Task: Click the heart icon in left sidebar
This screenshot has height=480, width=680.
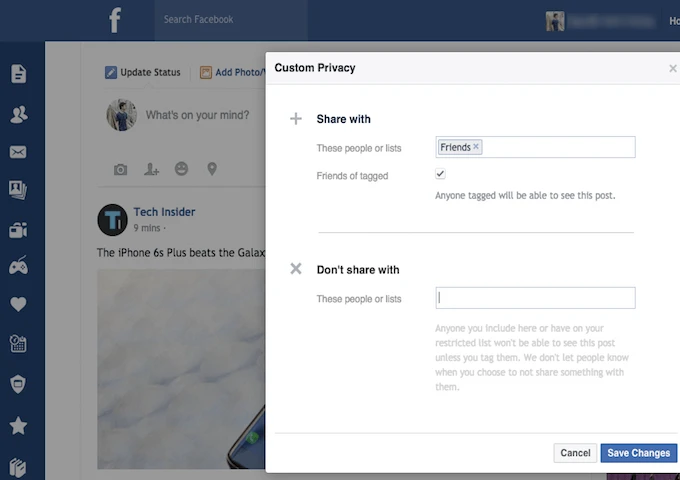Action: (18, 305)
